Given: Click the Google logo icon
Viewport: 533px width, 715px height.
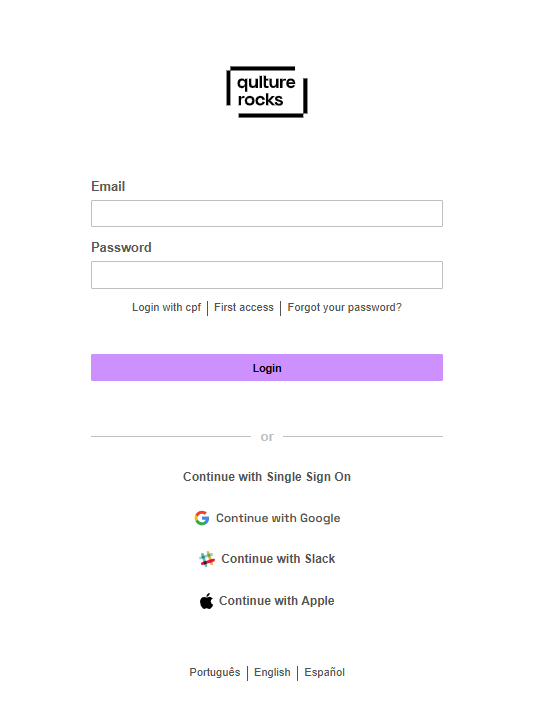Looking at the screenshot, I should [x=202, y=518].
